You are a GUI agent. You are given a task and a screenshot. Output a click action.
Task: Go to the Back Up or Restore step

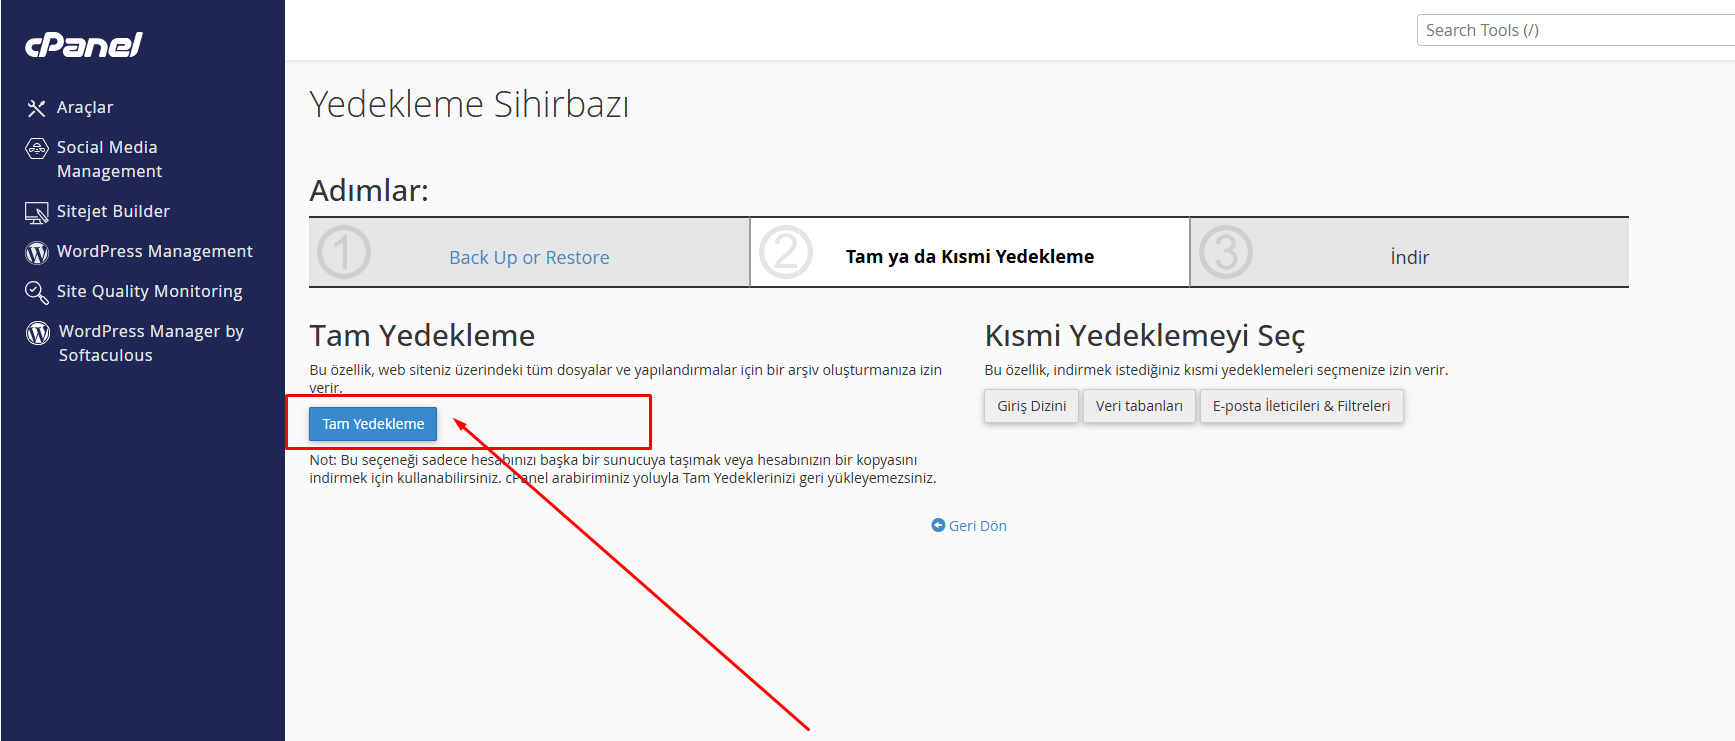529,257
